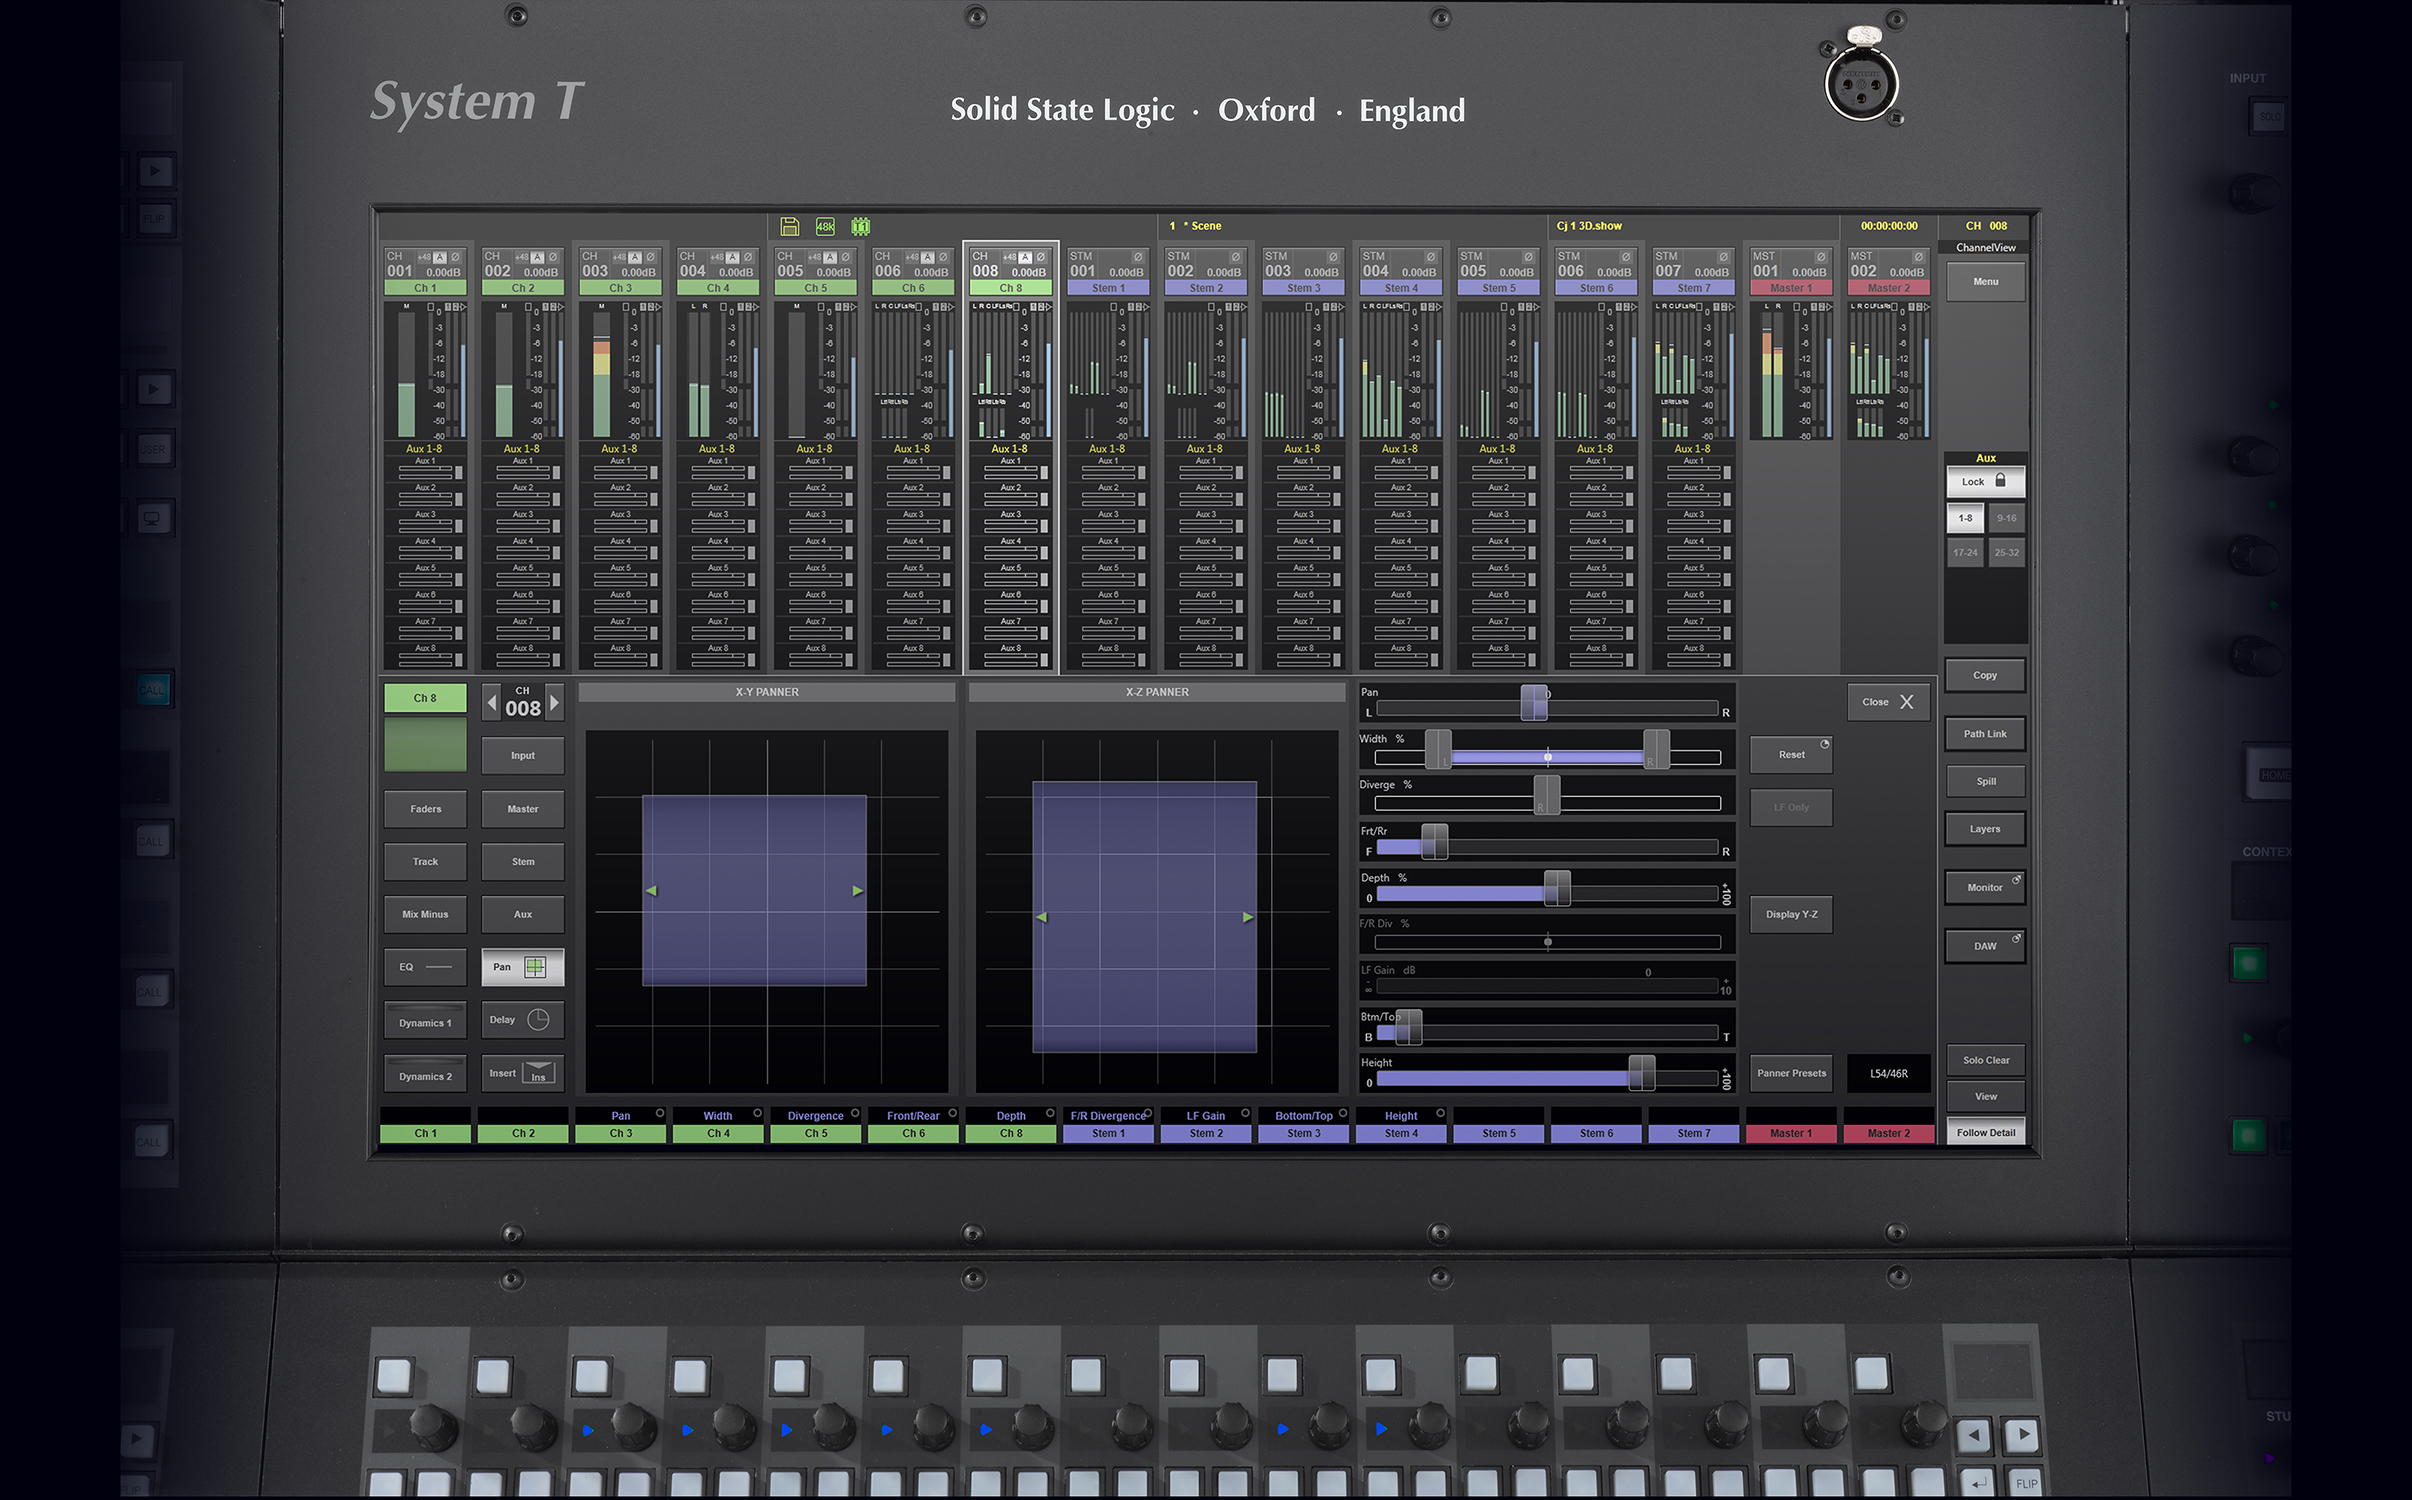This screenshot has height=1500, width=2412.
Task: Click the left green arrow in X-Z panner
Action: click(1041, 917)
